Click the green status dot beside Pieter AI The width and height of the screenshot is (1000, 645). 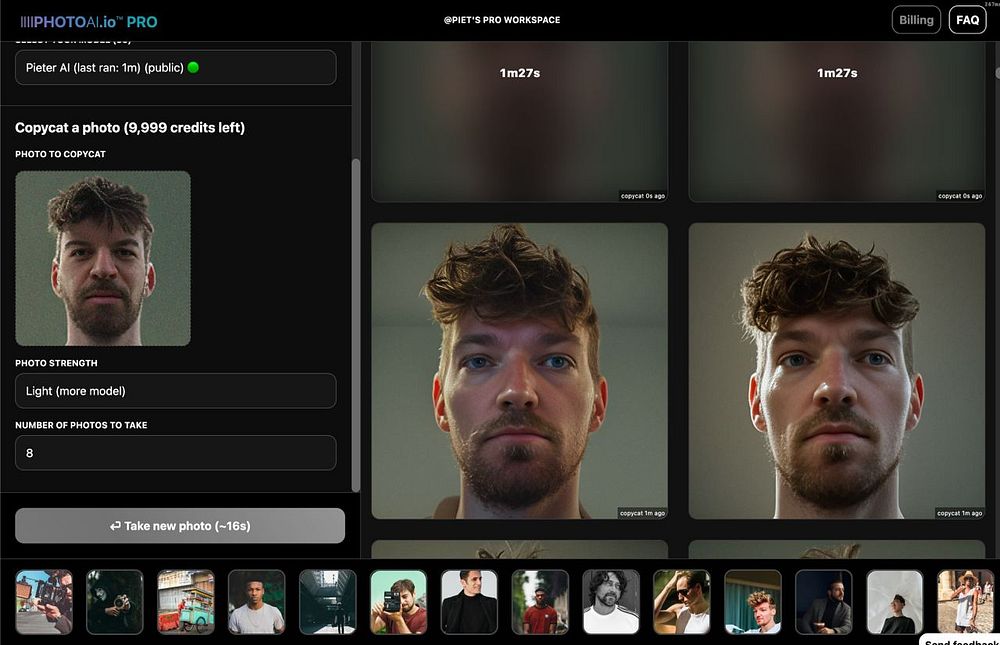(x=193, y=67)
